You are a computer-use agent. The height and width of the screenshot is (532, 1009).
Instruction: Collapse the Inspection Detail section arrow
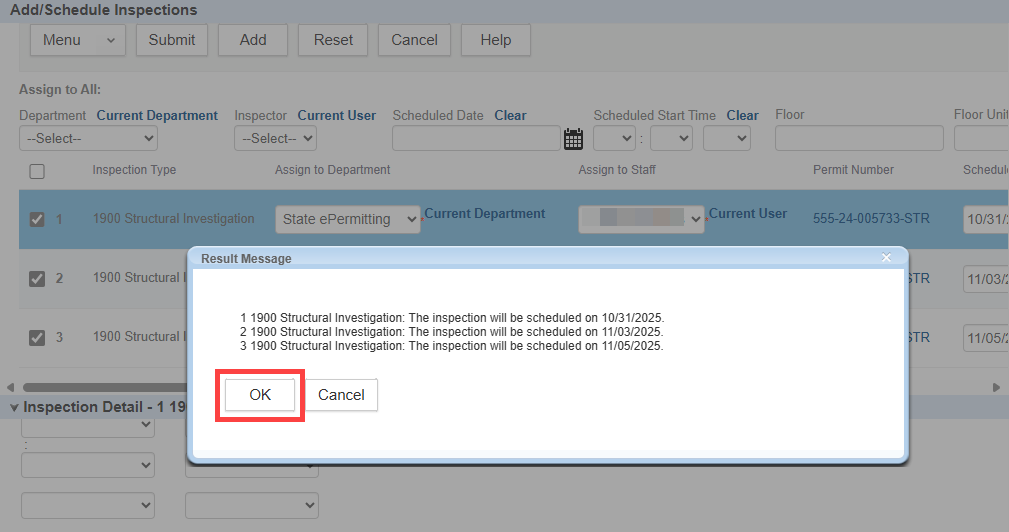[14, 408]
